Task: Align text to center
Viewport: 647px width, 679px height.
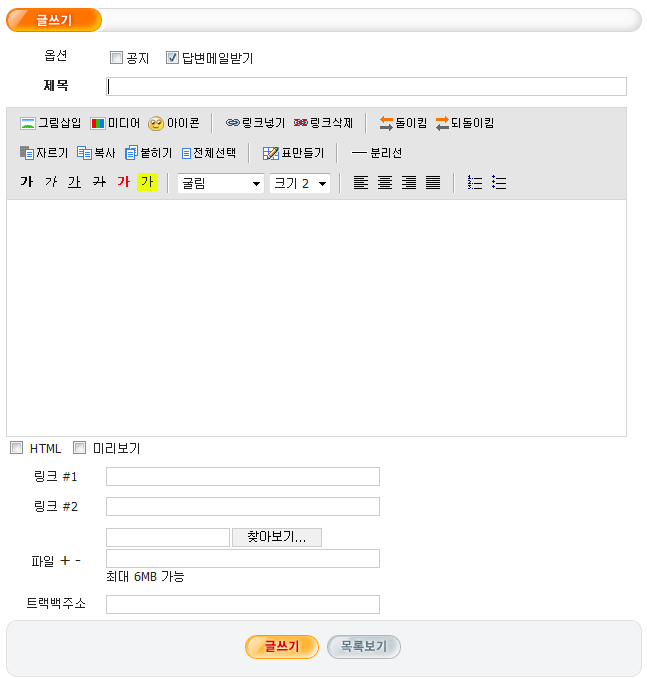Action: coord(385,183)
